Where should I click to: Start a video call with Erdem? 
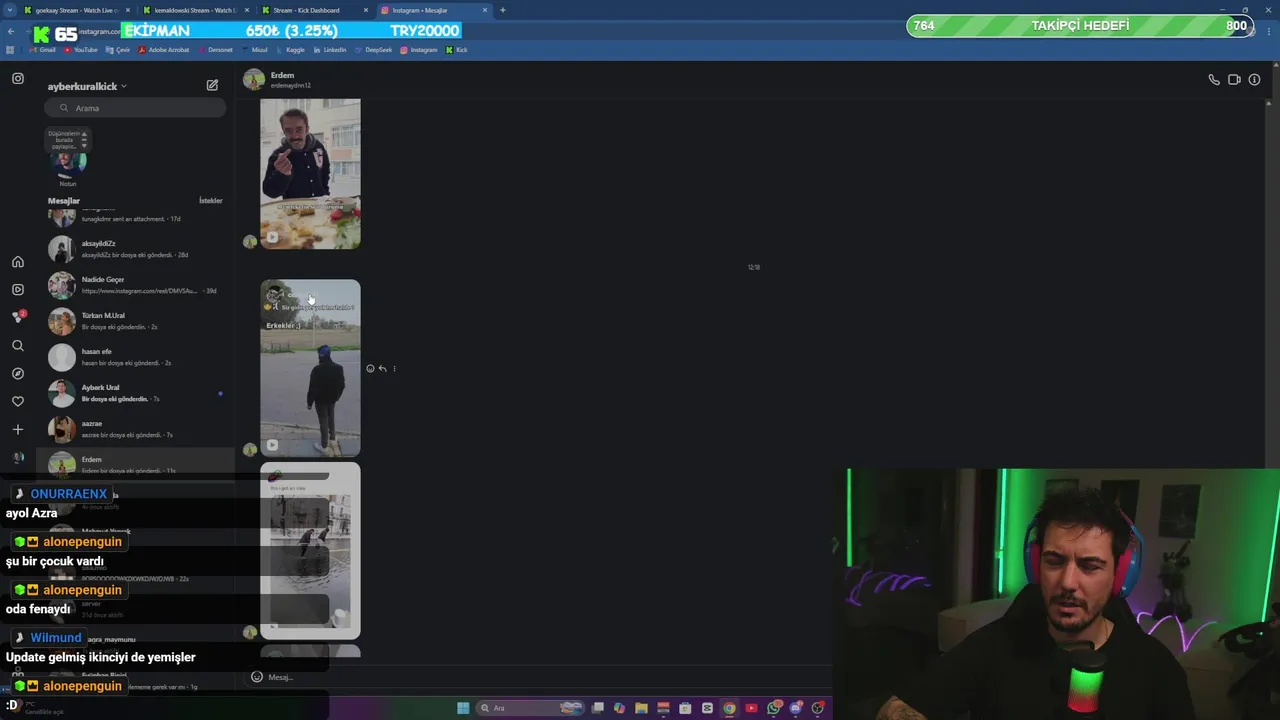pyautogui.click(x=1234, y=80)
